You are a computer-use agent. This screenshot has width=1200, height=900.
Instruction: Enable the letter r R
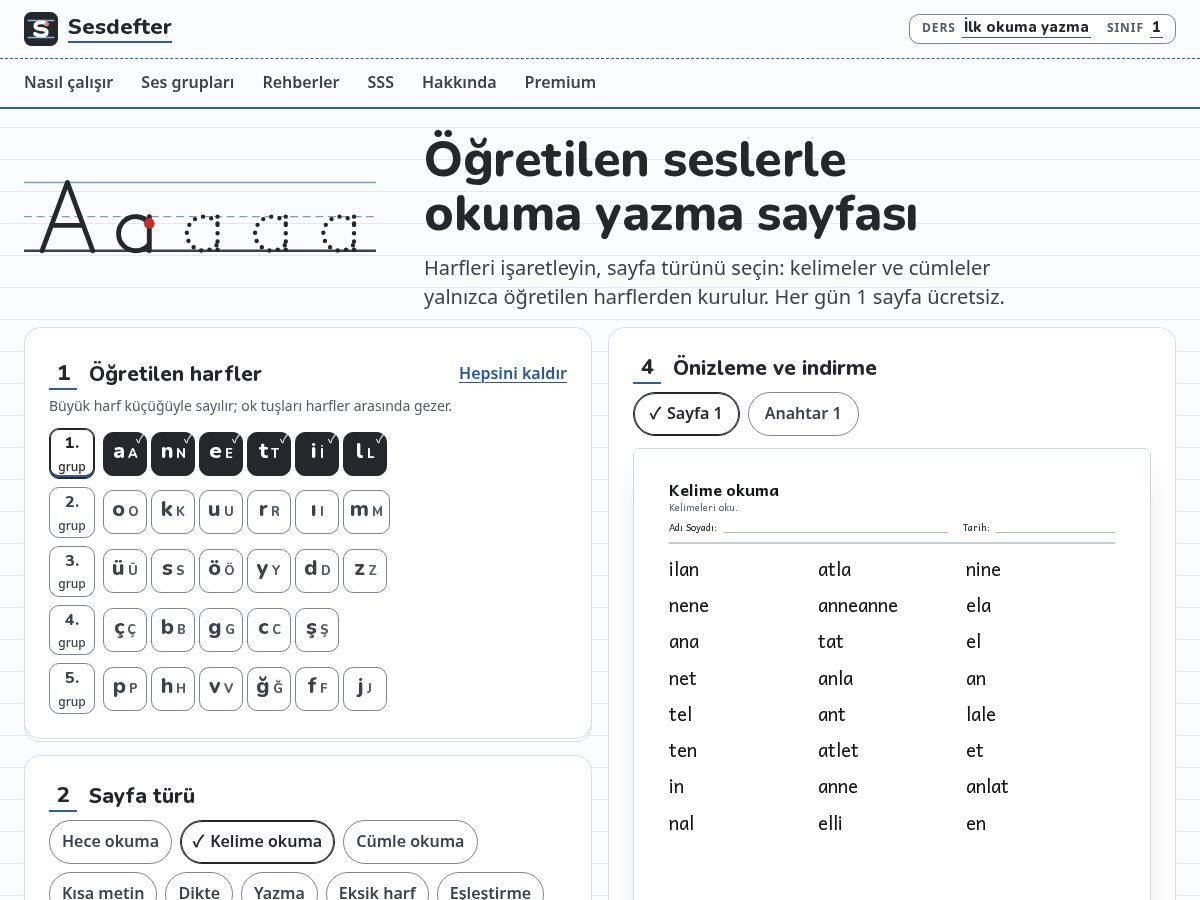click(269, 511)
